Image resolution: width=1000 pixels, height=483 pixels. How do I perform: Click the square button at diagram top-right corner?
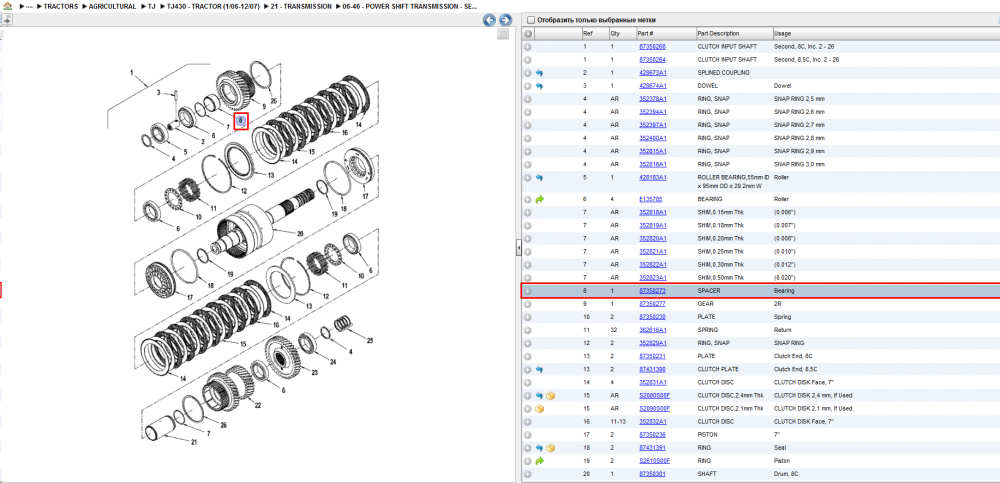[503, 34]
